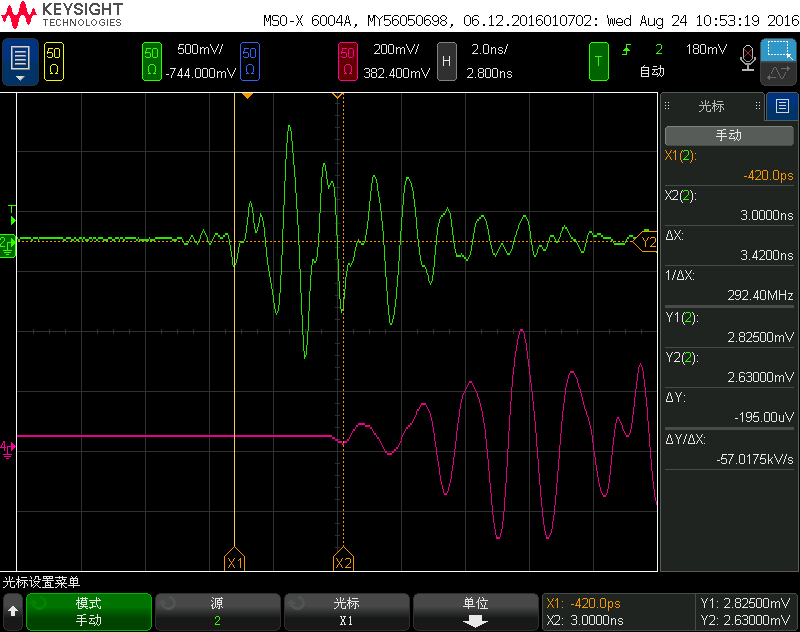The height and width of the screenshot is (632, 800).
Task: Click the microphone voice control icon
Action: coord(746,60)
